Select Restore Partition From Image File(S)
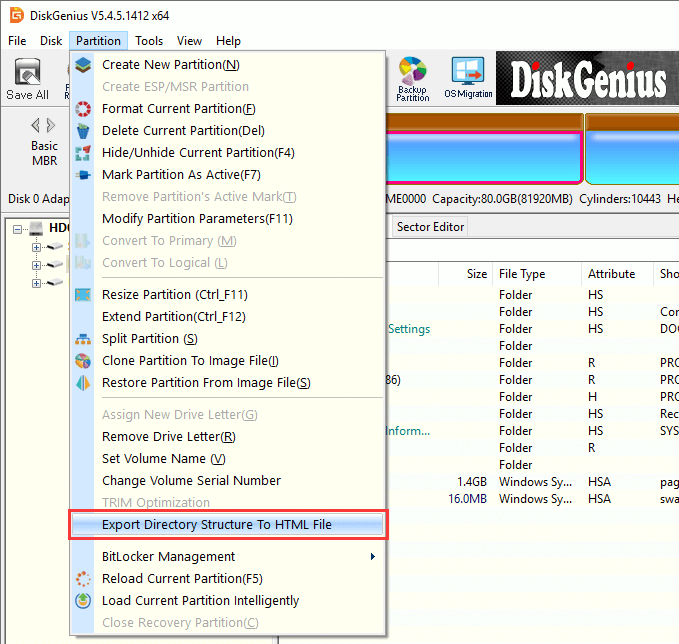The height and width of the screenshot is (644, 679). [x=228, y=383]
